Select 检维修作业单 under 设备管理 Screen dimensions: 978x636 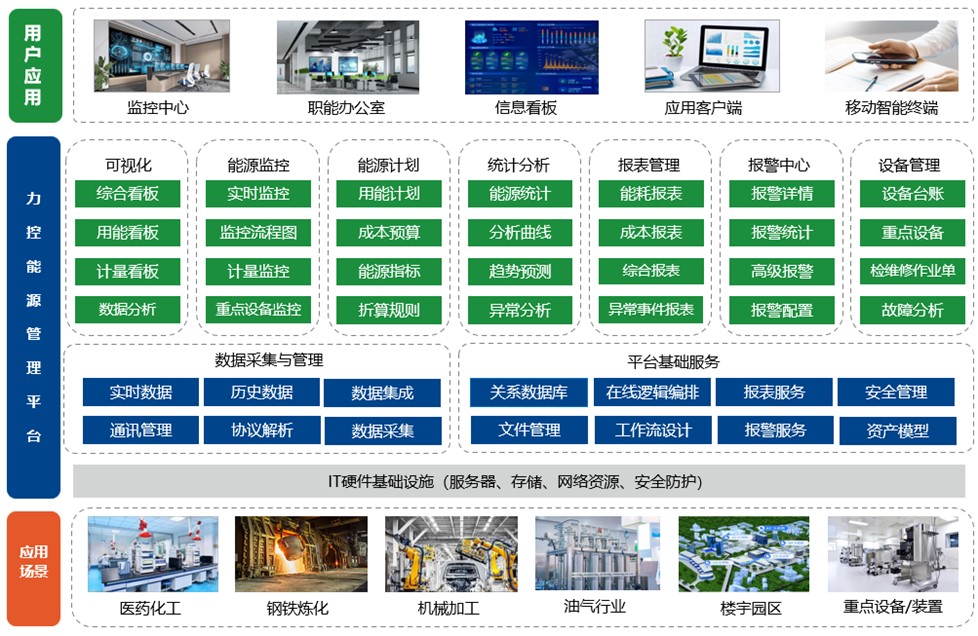(912, 271)
